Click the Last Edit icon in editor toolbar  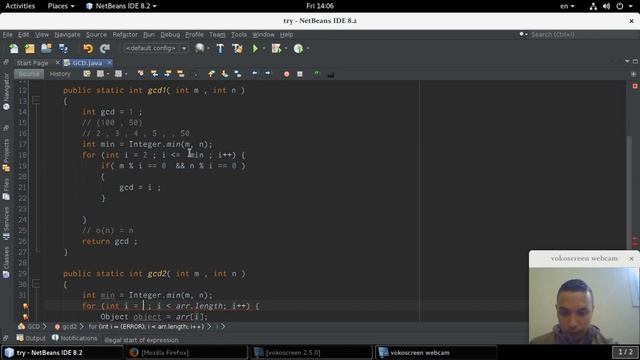point(87,74)
